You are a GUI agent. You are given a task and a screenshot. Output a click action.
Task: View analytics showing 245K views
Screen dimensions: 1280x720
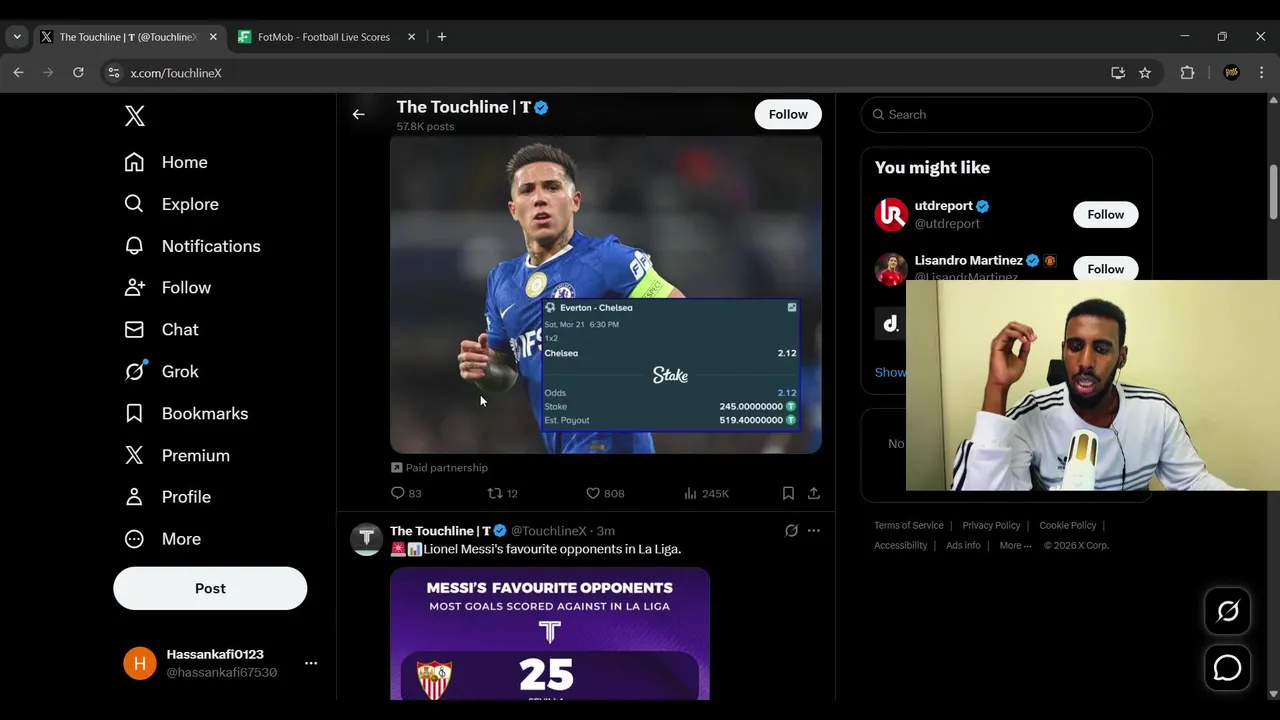pyautogui.click(x=706, y=493)
